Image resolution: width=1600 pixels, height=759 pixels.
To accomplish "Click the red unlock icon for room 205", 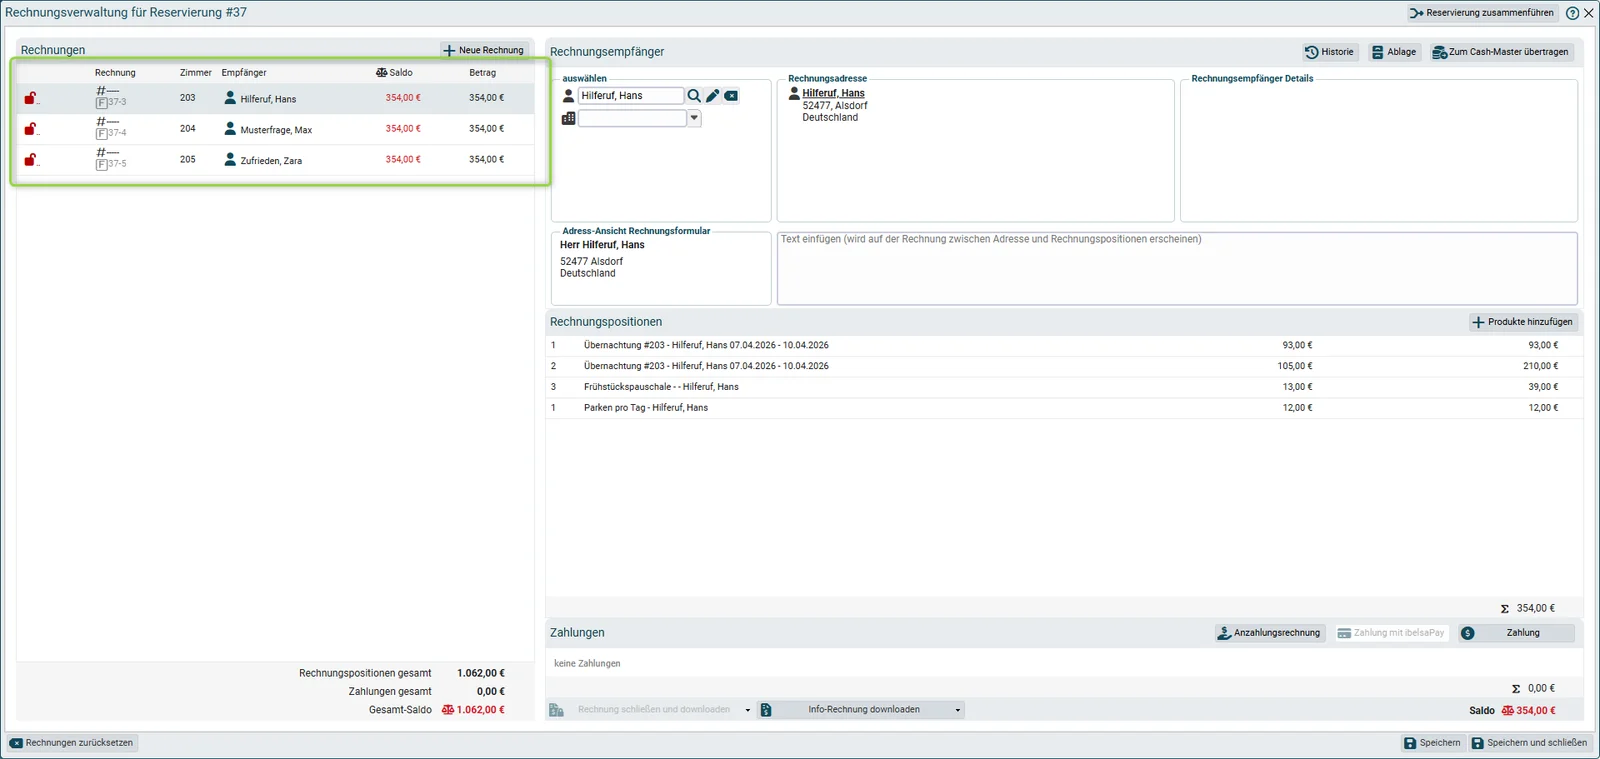I will tap(30, 160).
